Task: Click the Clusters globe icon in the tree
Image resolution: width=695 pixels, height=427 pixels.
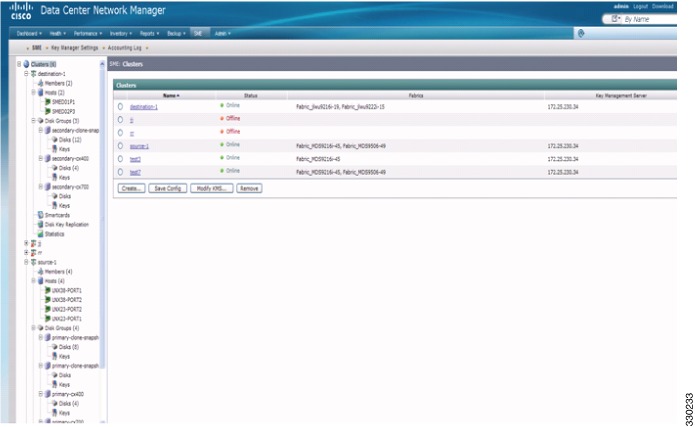Action: coord(26,64)
